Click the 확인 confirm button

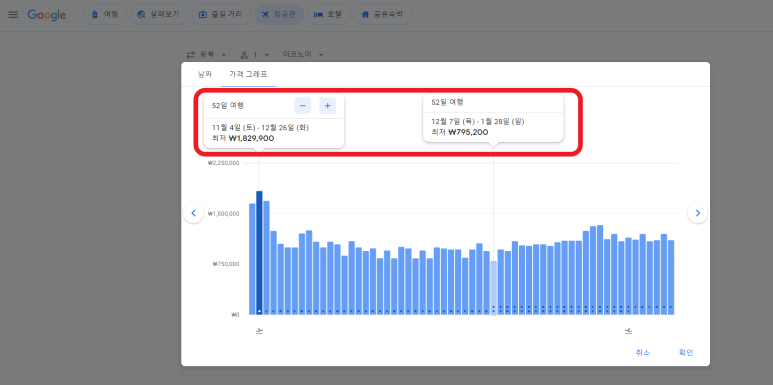click(x=686, y=352)
